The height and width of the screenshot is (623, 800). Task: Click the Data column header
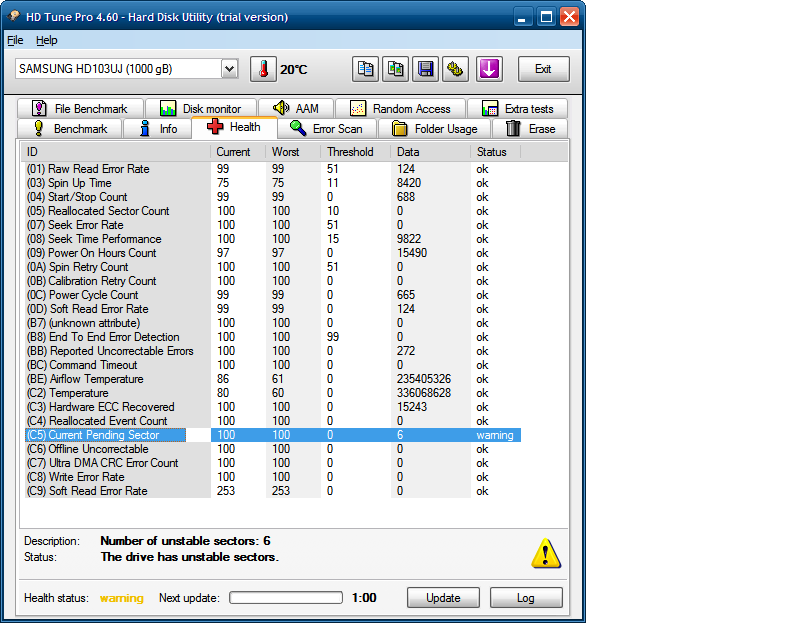click(431, 152)
